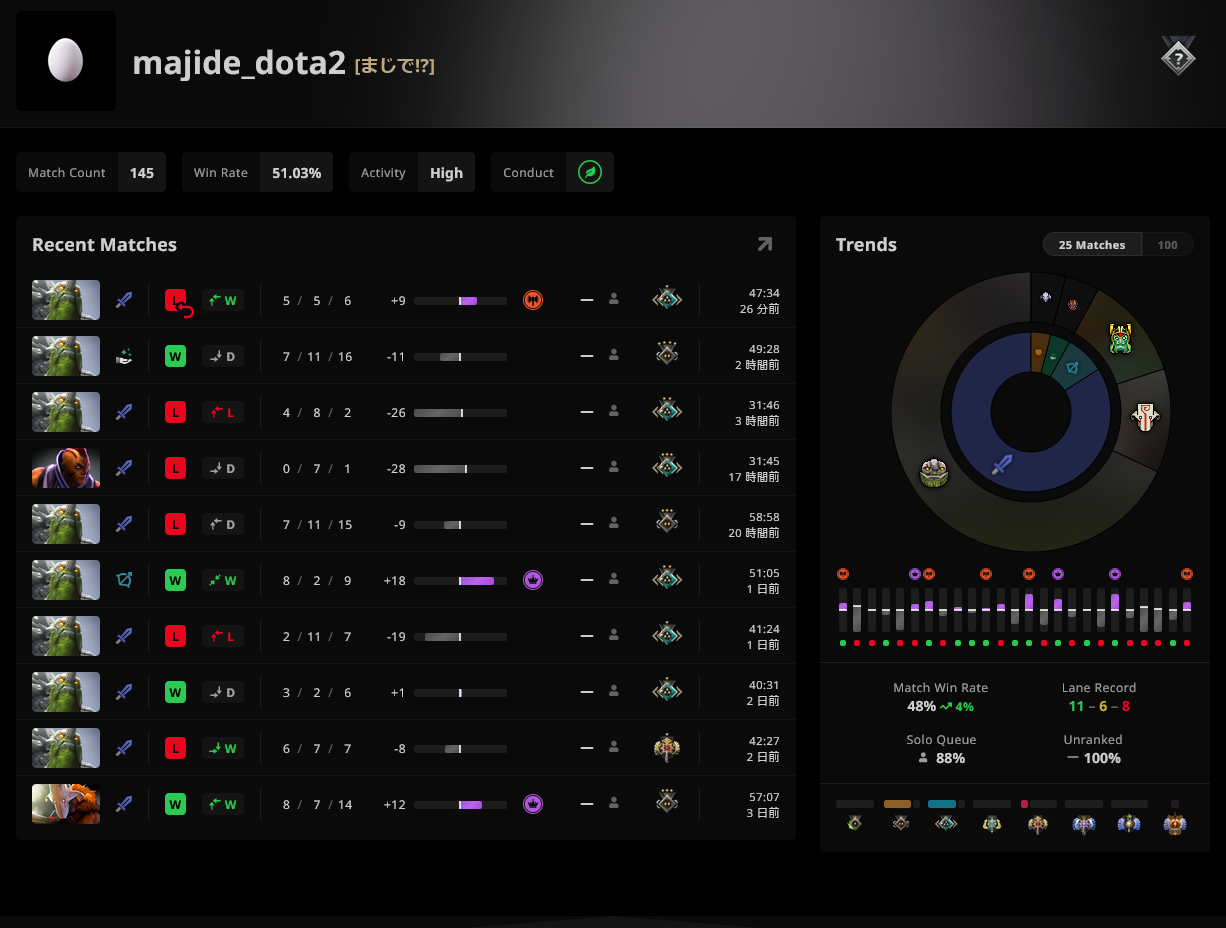The height and width of the screenshot is (928, 1226).
Task: Click the bow role segment in Trends donut
Action: [x=1072, y=368]
